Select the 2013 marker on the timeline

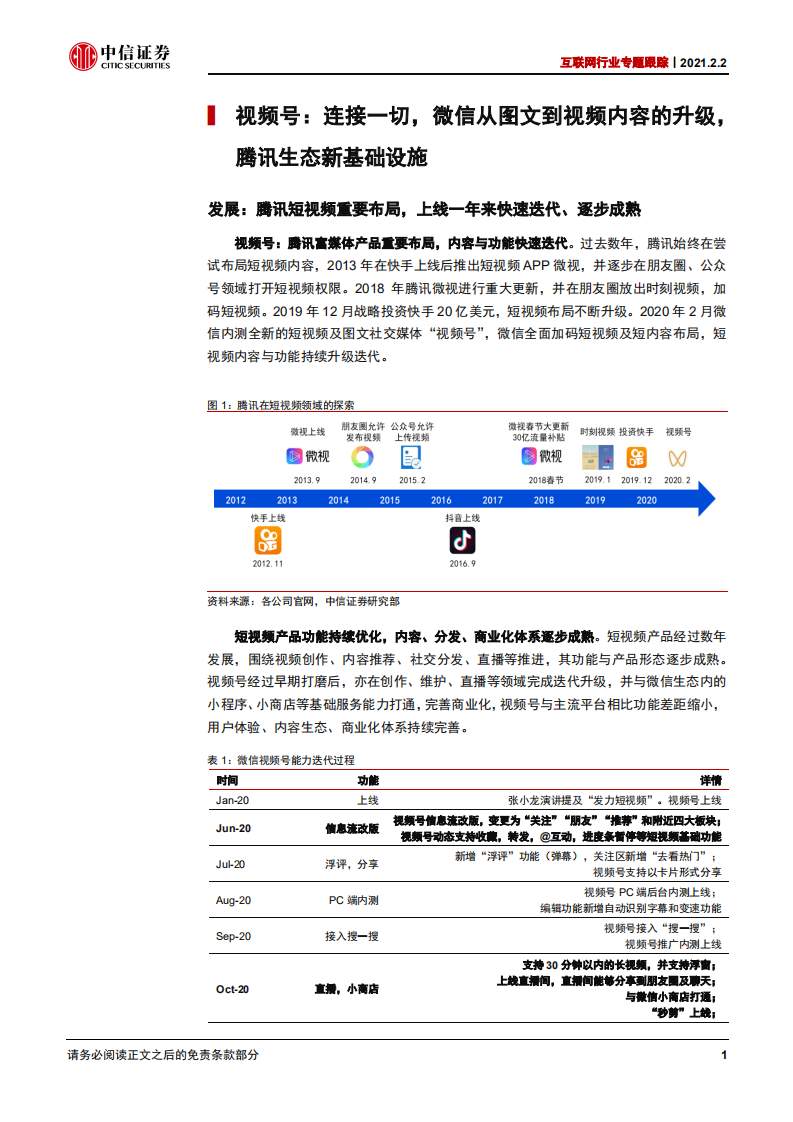tap(287, 500)
